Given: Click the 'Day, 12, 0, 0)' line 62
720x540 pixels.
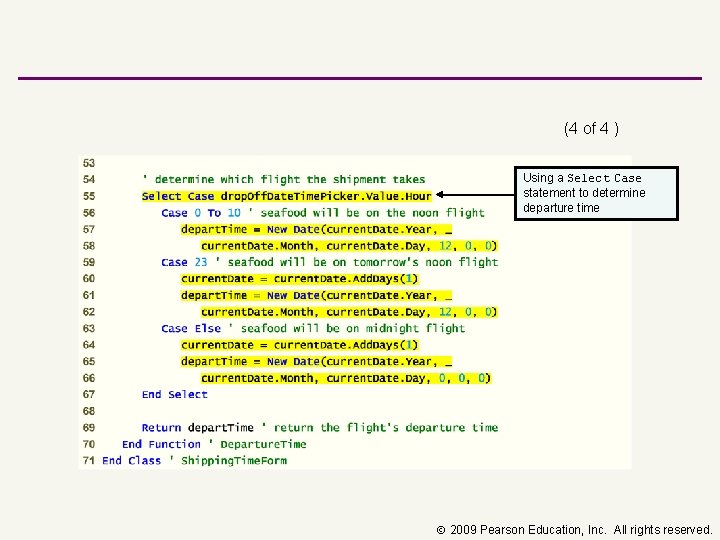Looking at the screenshot, I should click(x=349, y=312).
